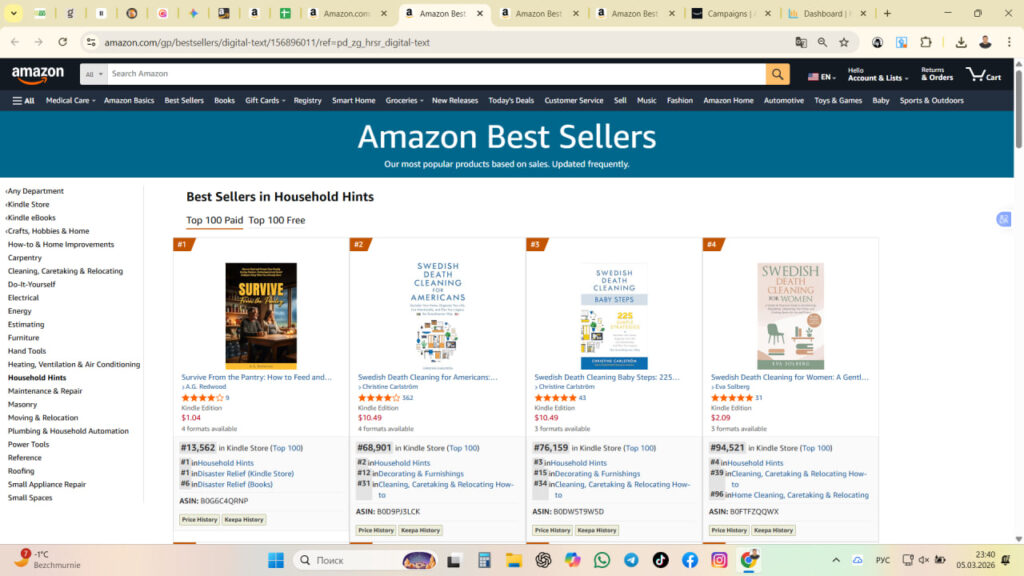Open the Medical Care menu
This screenshot has width=1024, height=576.
[71, 101]
